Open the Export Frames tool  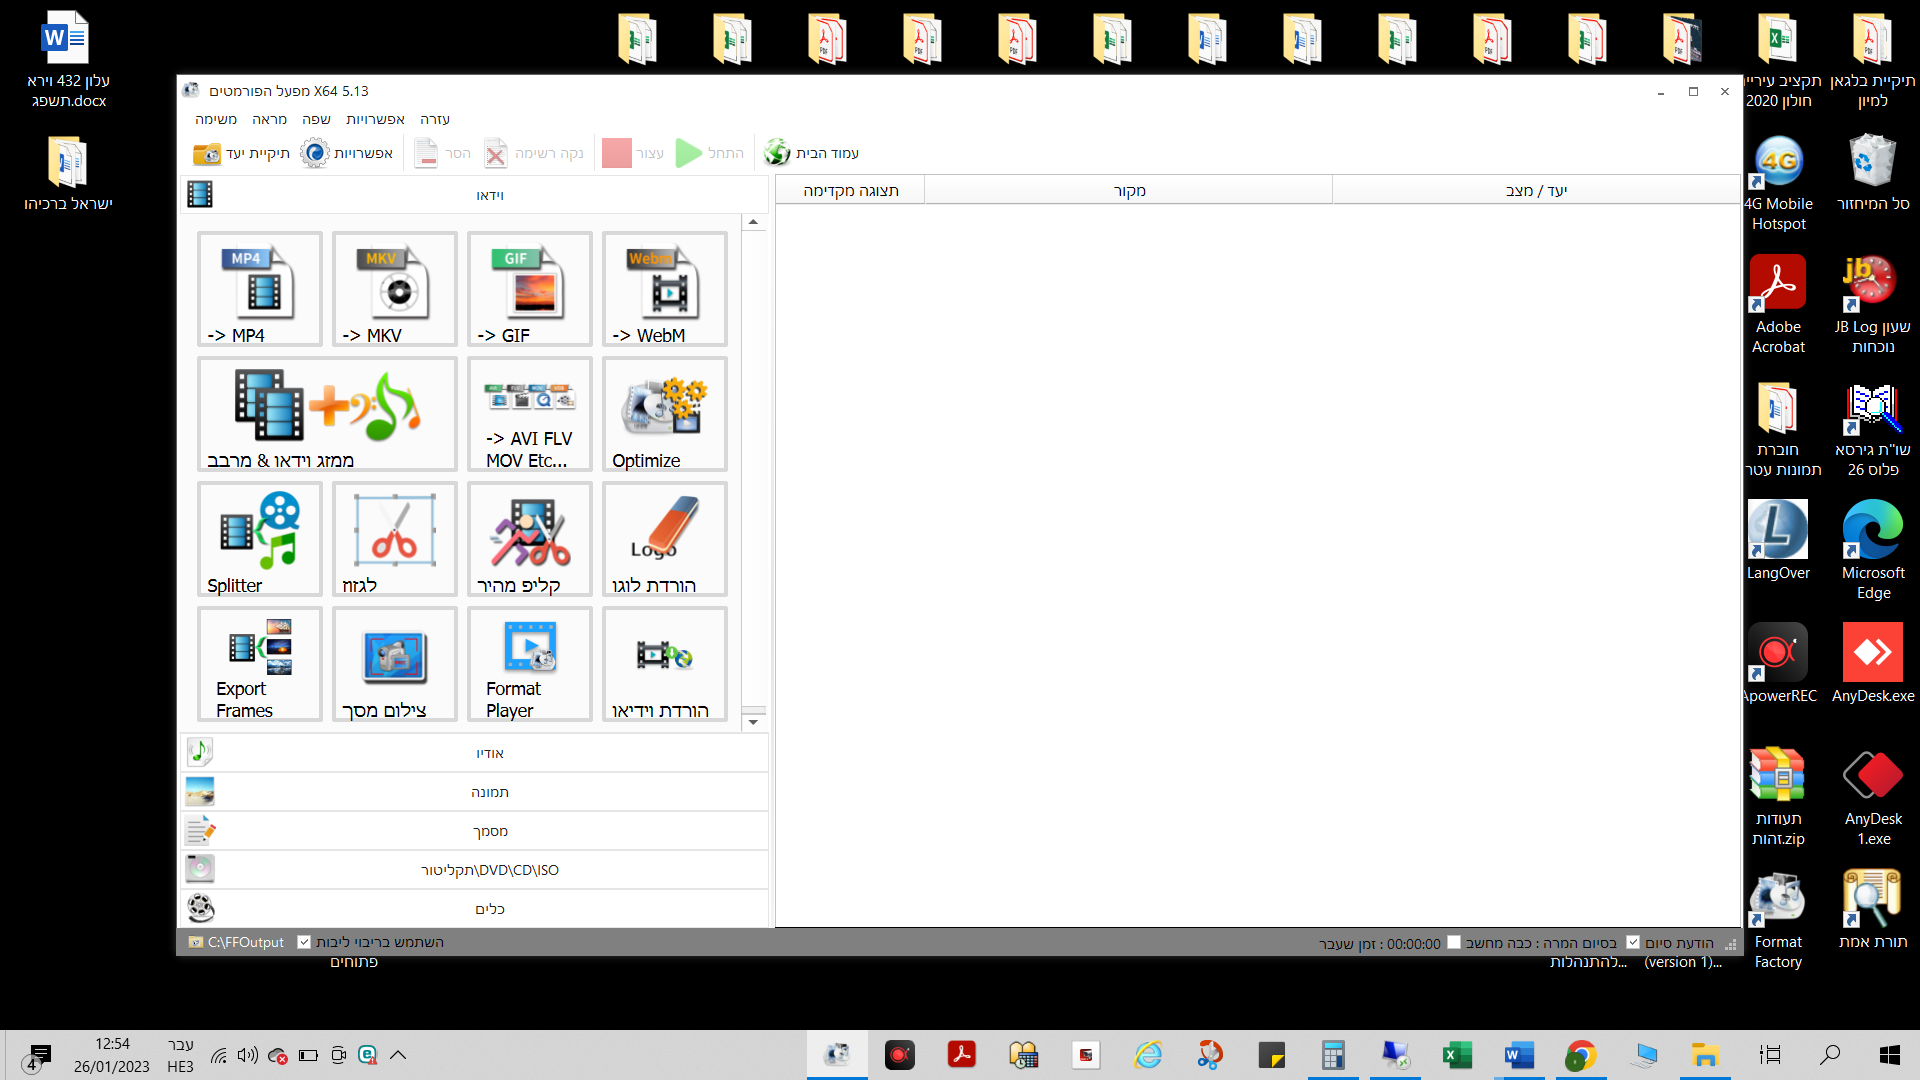click(x=259, y=664)
